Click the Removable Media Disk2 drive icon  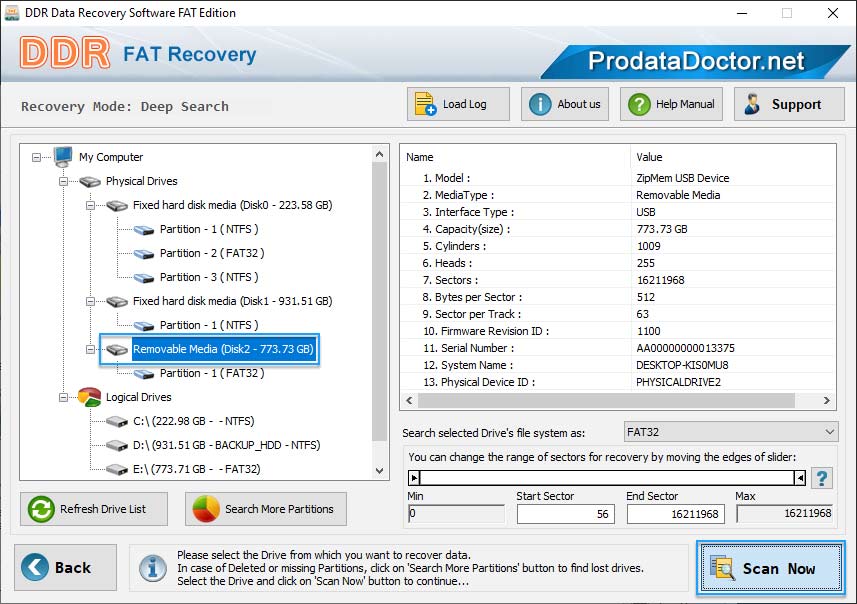coord(117,349)
